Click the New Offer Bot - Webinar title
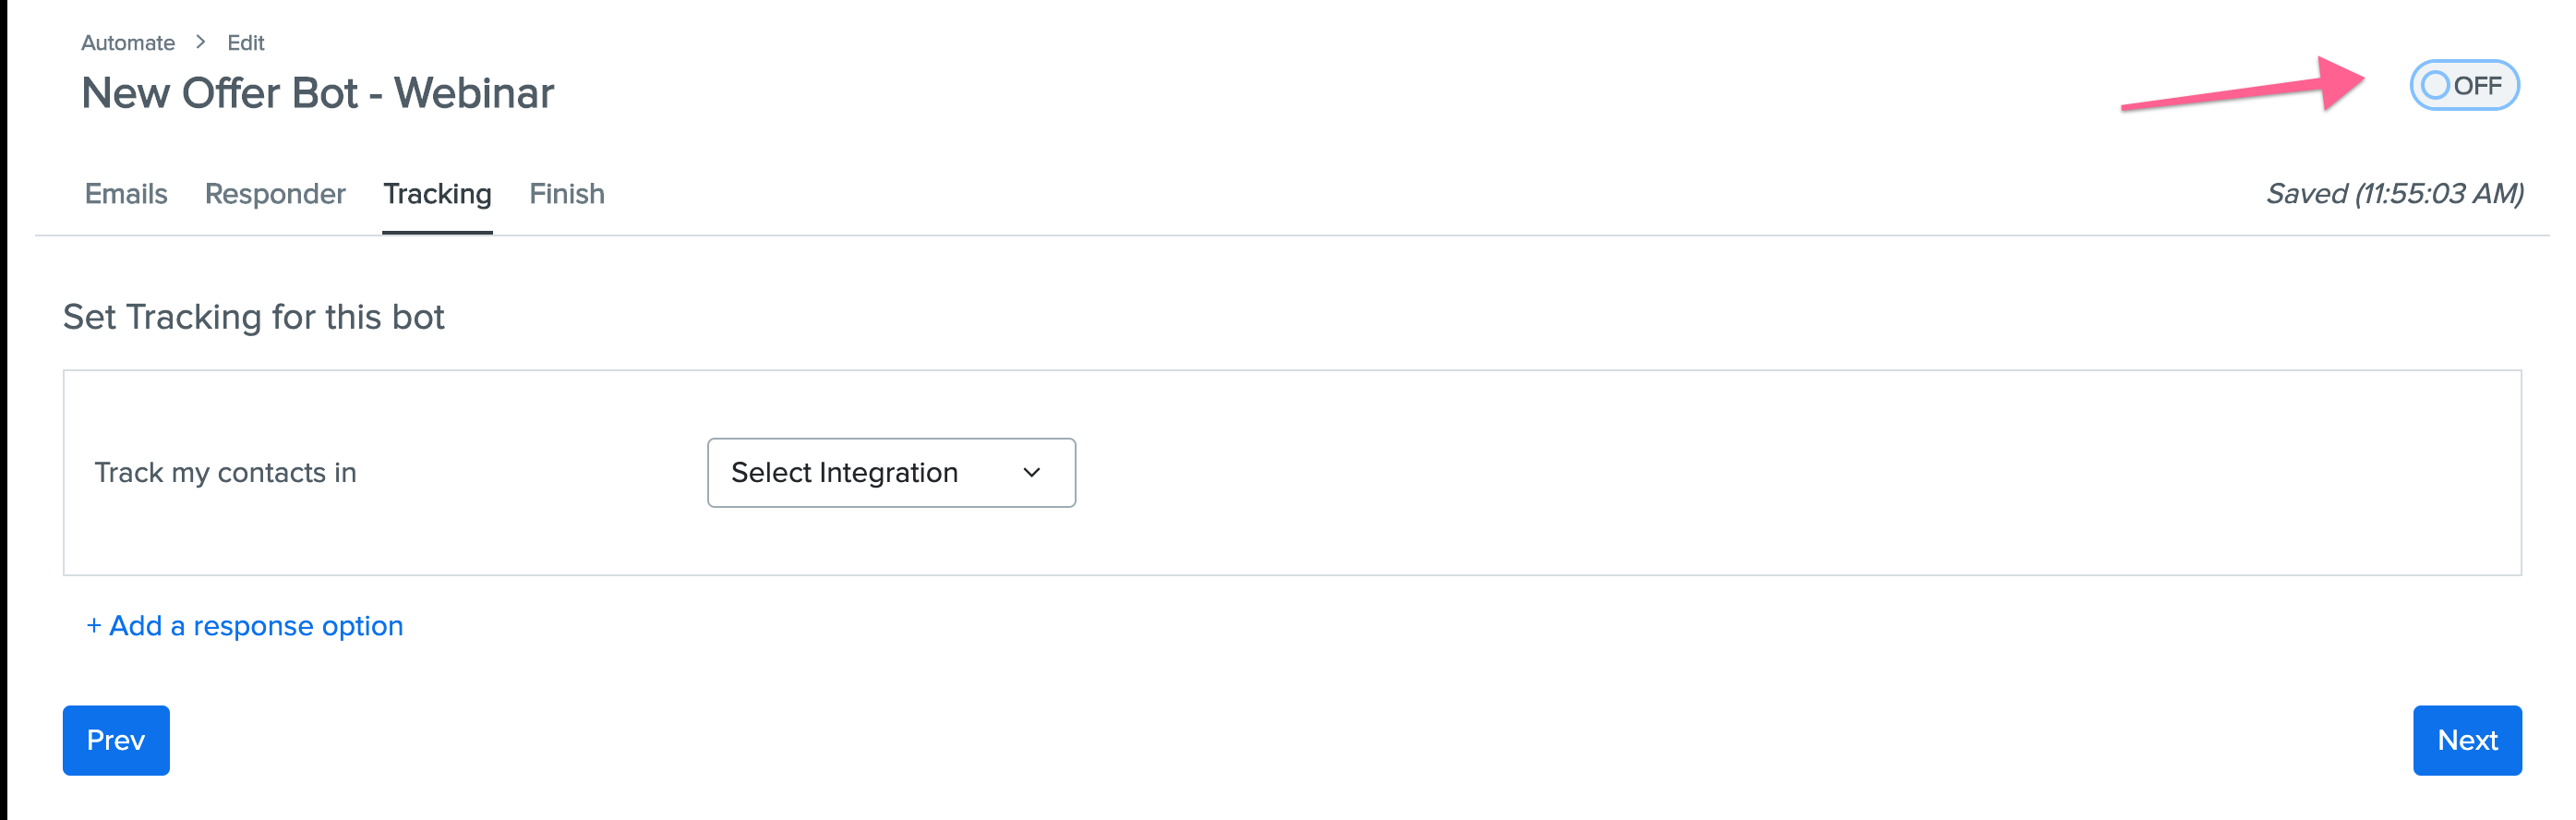The height and width of the screenshot is (820, 2576). pyautogui.click(x=317, y=93)
